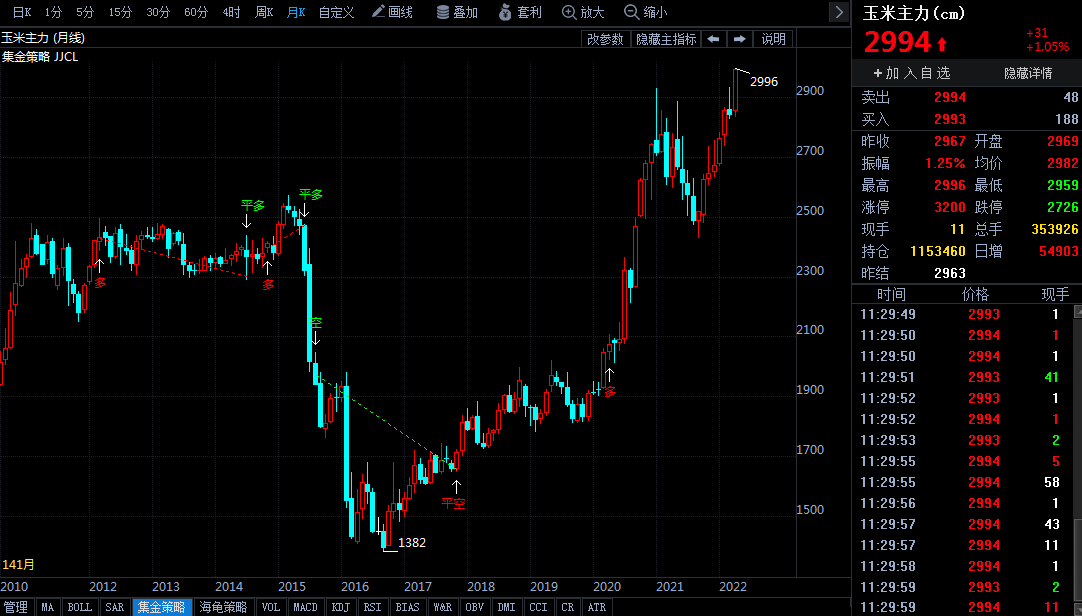Click the 持仓 value 1153460
Viewport: 1082px width, 616px height.
pos(938,251)
